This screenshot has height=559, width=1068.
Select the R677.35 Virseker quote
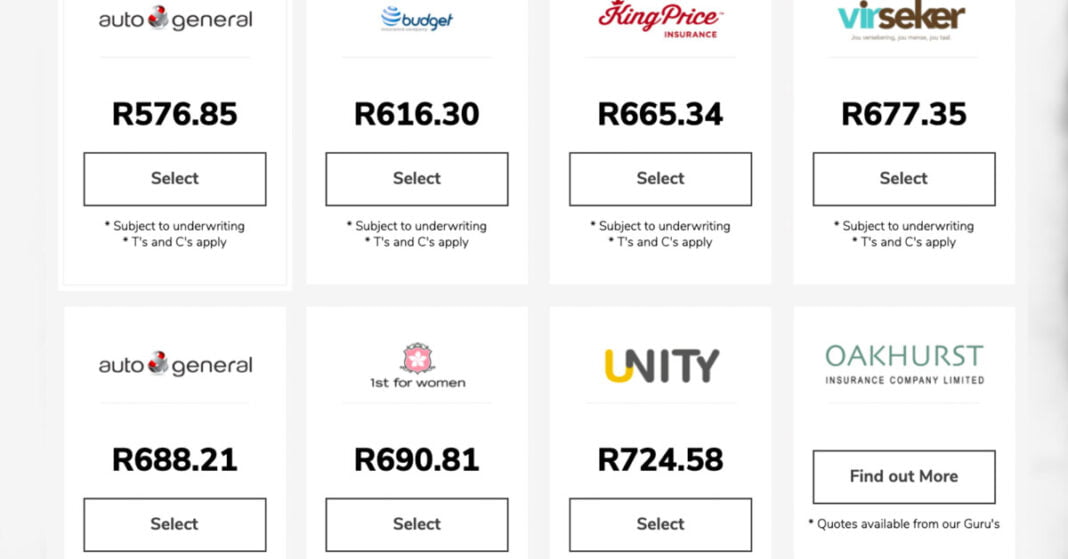[904, 179]
